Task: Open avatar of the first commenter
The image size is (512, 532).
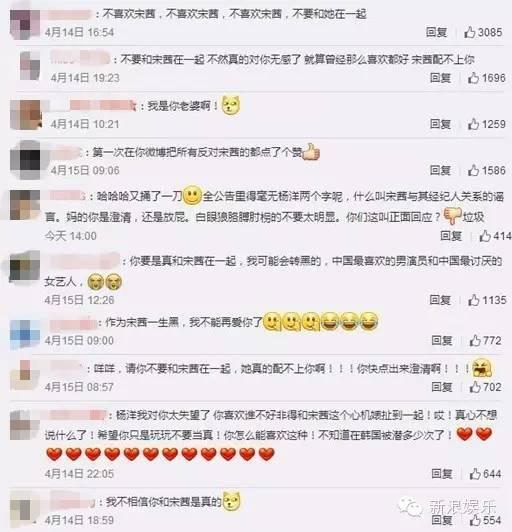Action: (x=25, y=24)
